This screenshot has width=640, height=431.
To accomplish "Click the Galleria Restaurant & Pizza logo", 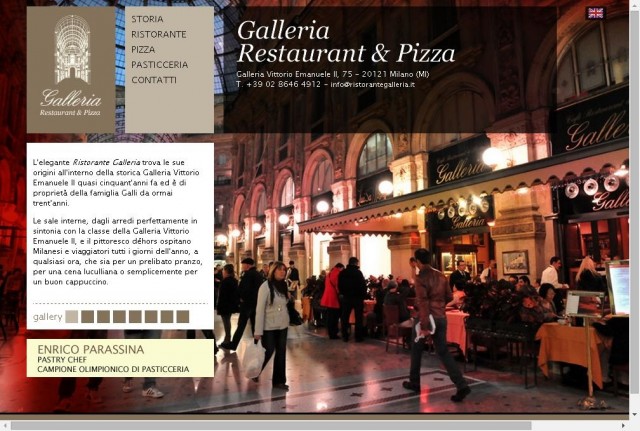I will [71, 69].
